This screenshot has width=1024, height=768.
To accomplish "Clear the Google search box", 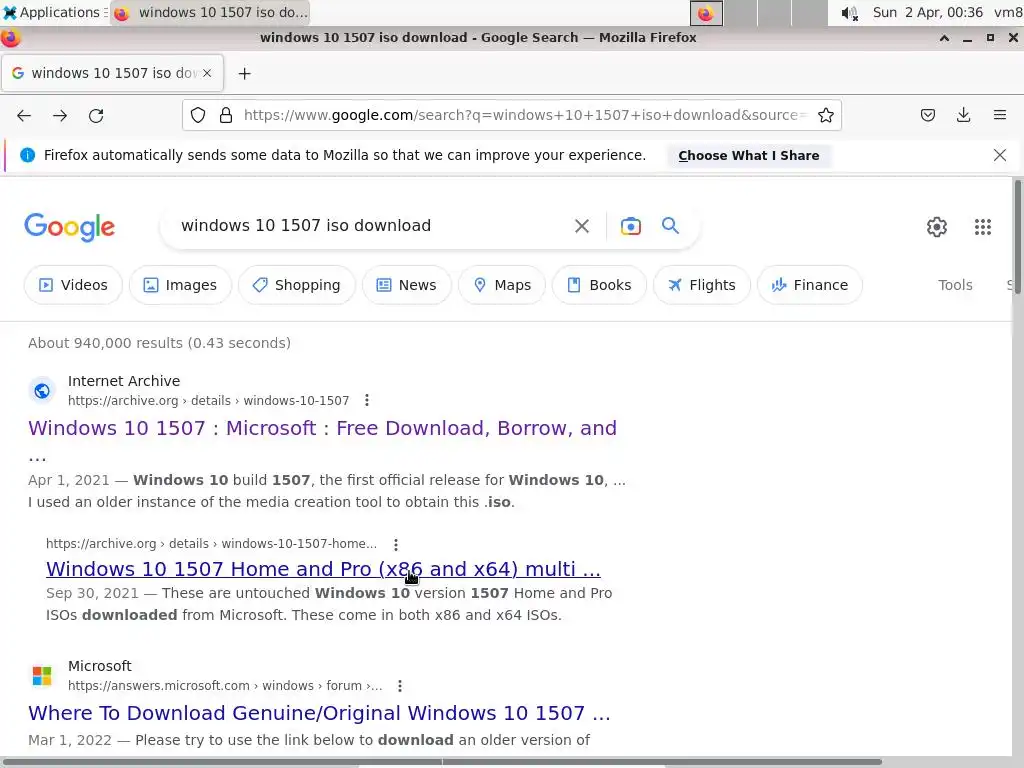I will click(x=581, y=226).
